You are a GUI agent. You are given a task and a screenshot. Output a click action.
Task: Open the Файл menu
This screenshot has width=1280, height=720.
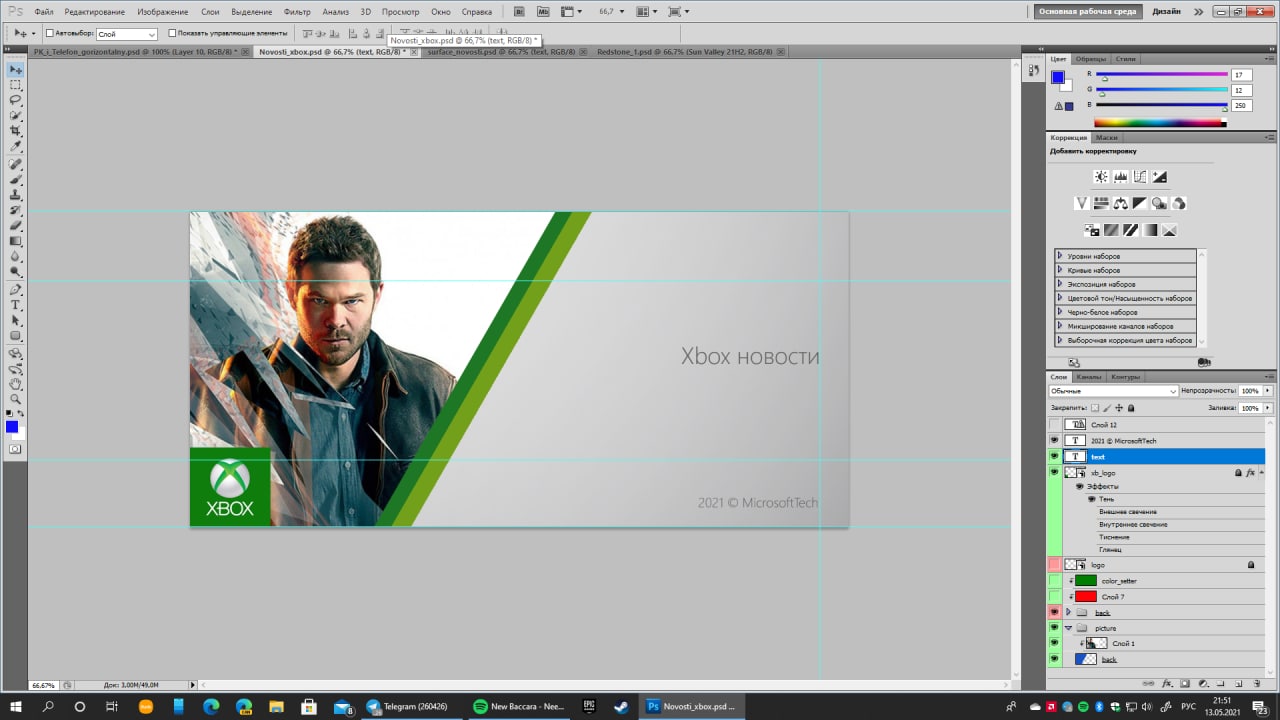[x=43, y=12]
